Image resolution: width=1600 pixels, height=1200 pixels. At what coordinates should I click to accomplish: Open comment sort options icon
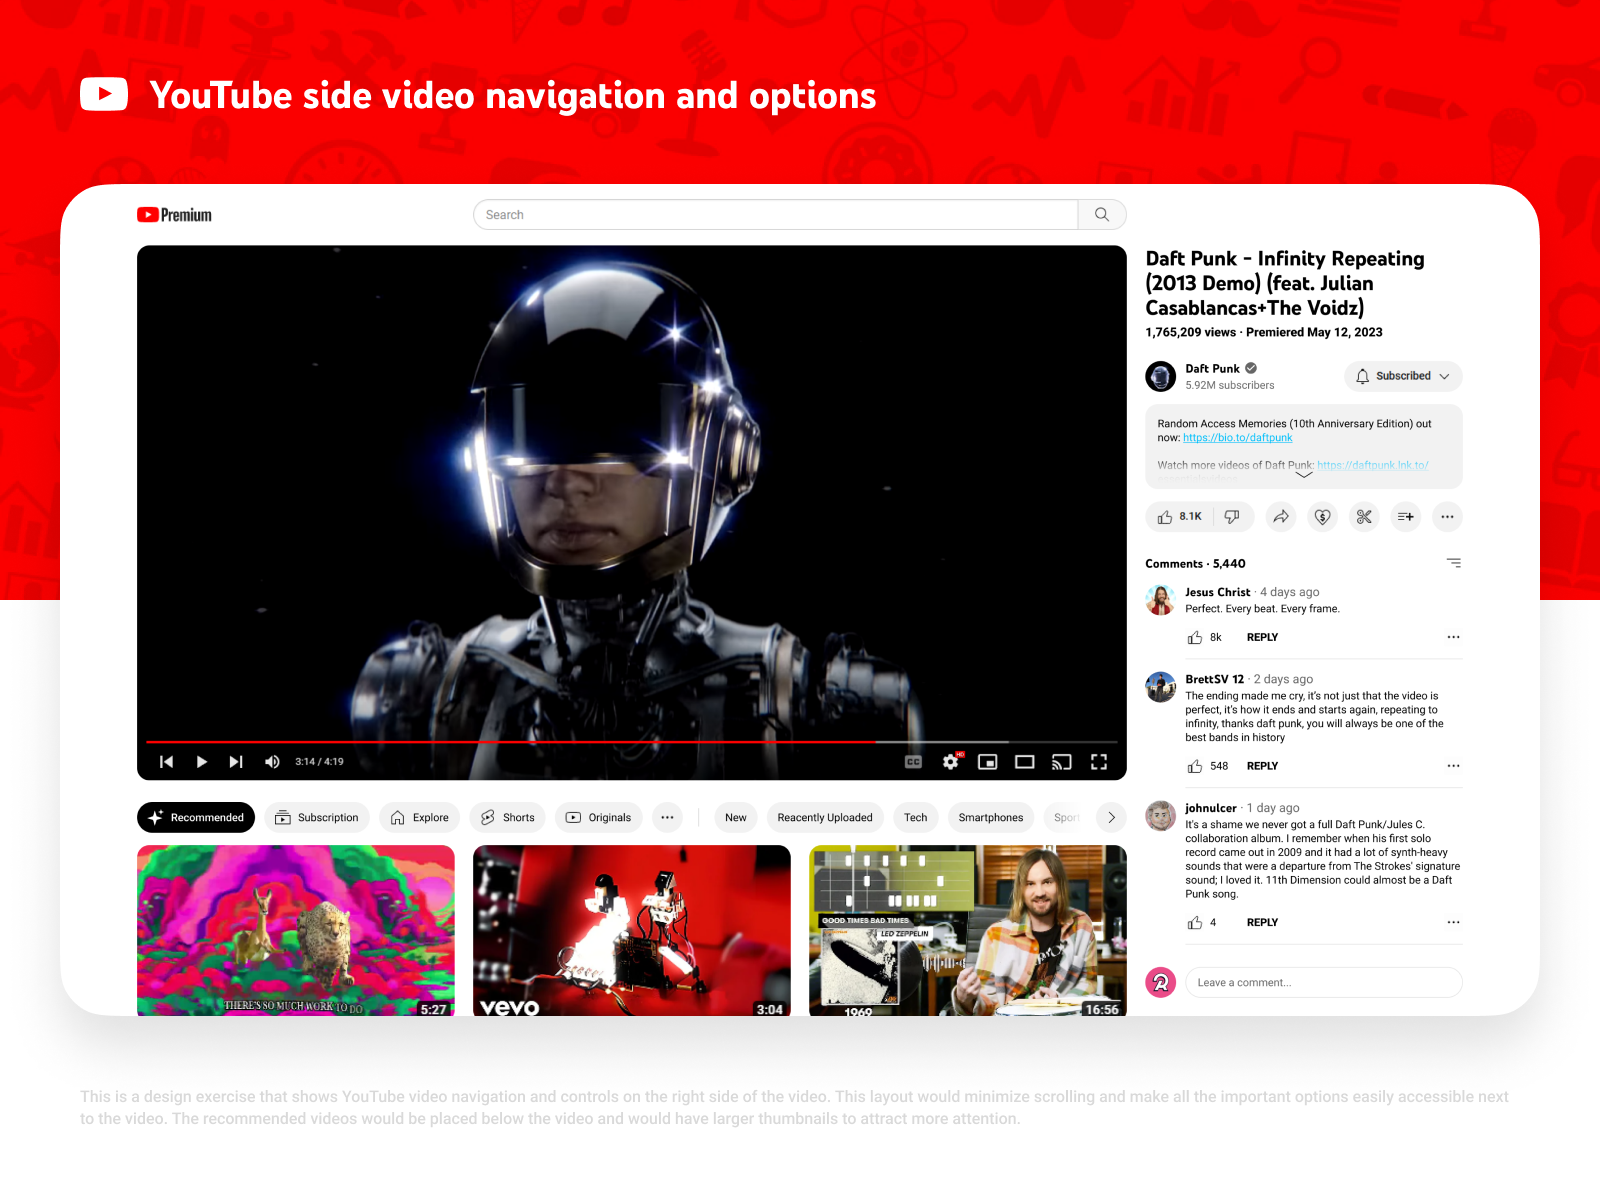click(x=1453, y=562)
